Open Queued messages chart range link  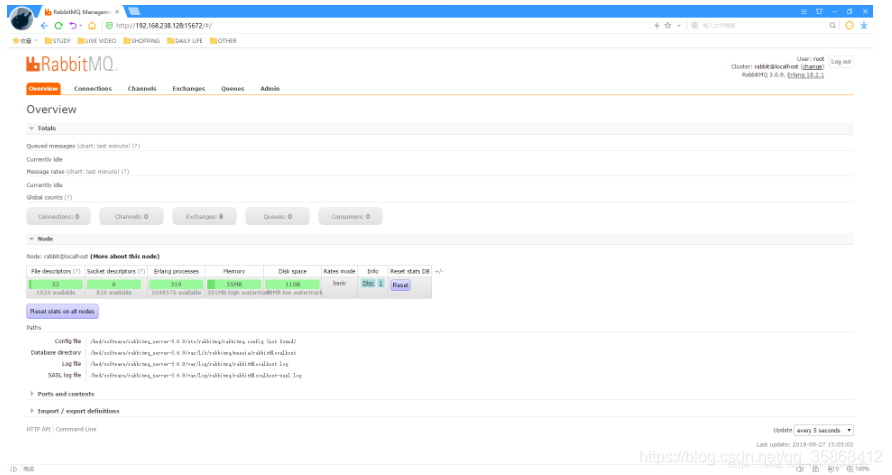click(104, 146)
